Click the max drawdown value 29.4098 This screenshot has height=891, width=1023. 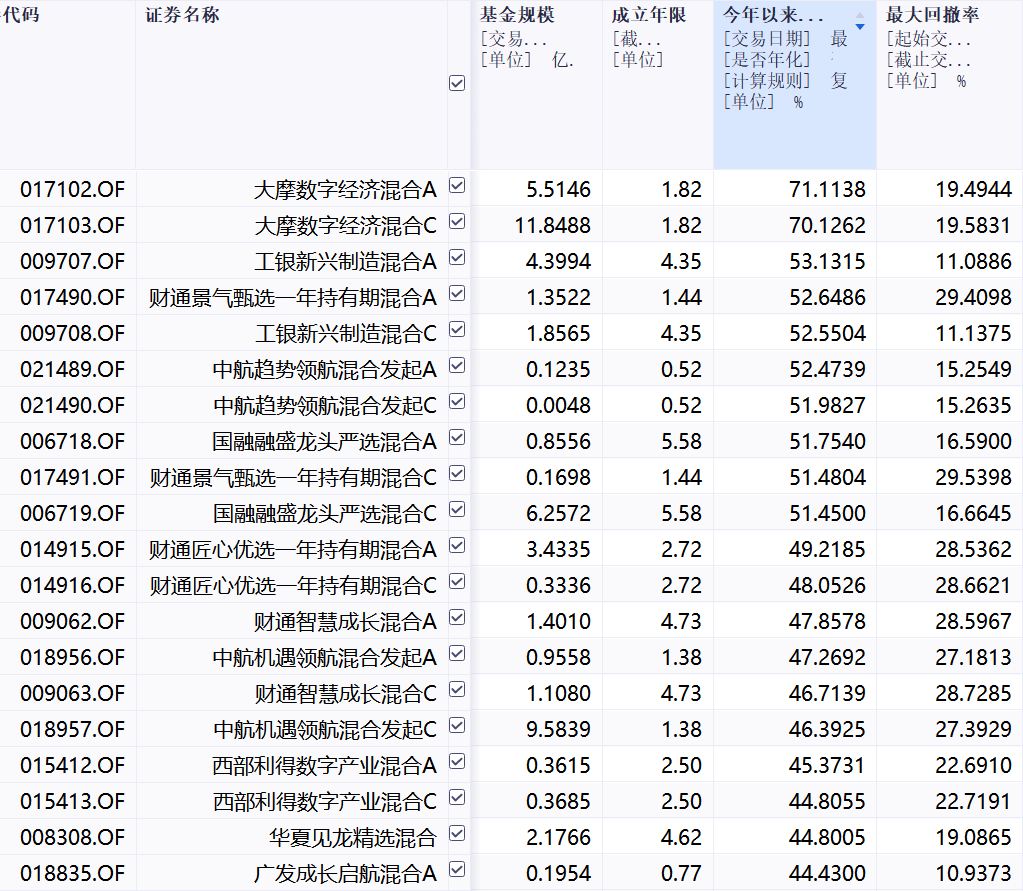click(973, 297)
